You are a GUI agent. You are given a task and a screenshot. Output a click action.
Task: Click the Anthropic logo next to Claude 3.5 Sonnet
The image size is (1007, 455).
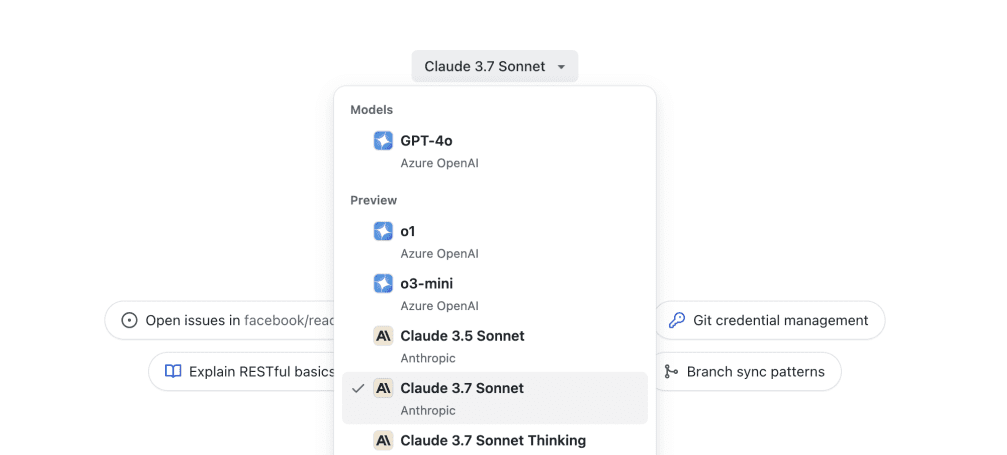[x=383, y=336]
